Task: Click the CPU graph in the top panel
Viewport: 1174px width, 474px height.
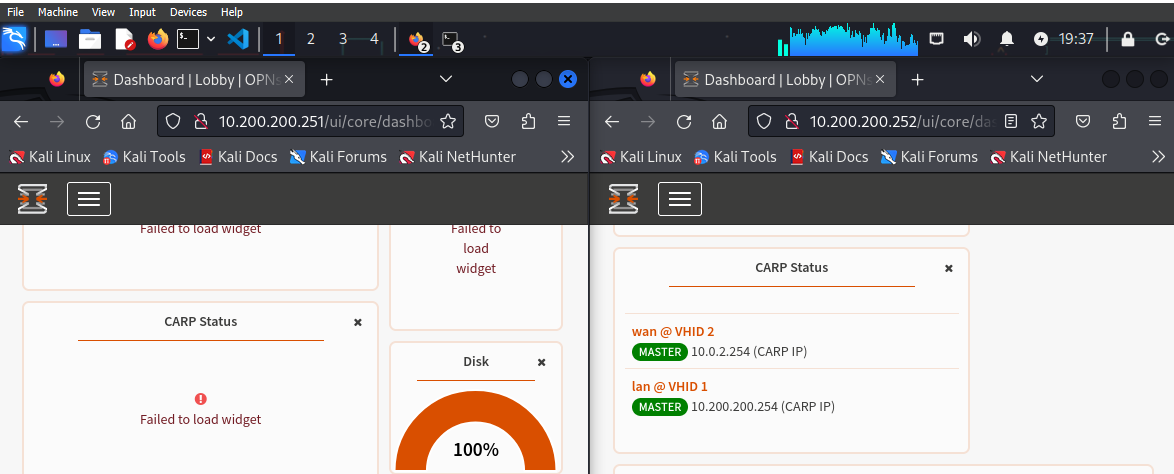Action: tap(848, 39)
